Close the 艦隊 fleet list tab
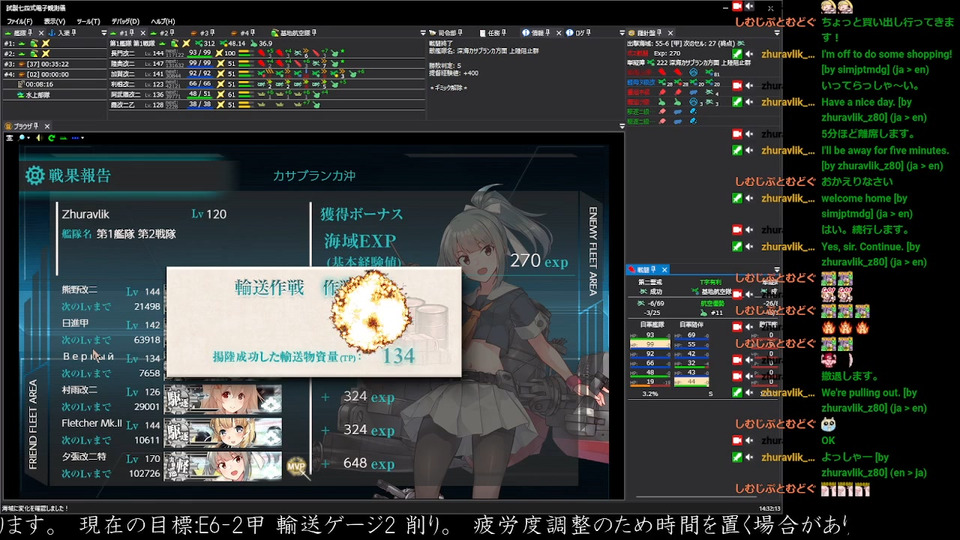 (41, 33)
